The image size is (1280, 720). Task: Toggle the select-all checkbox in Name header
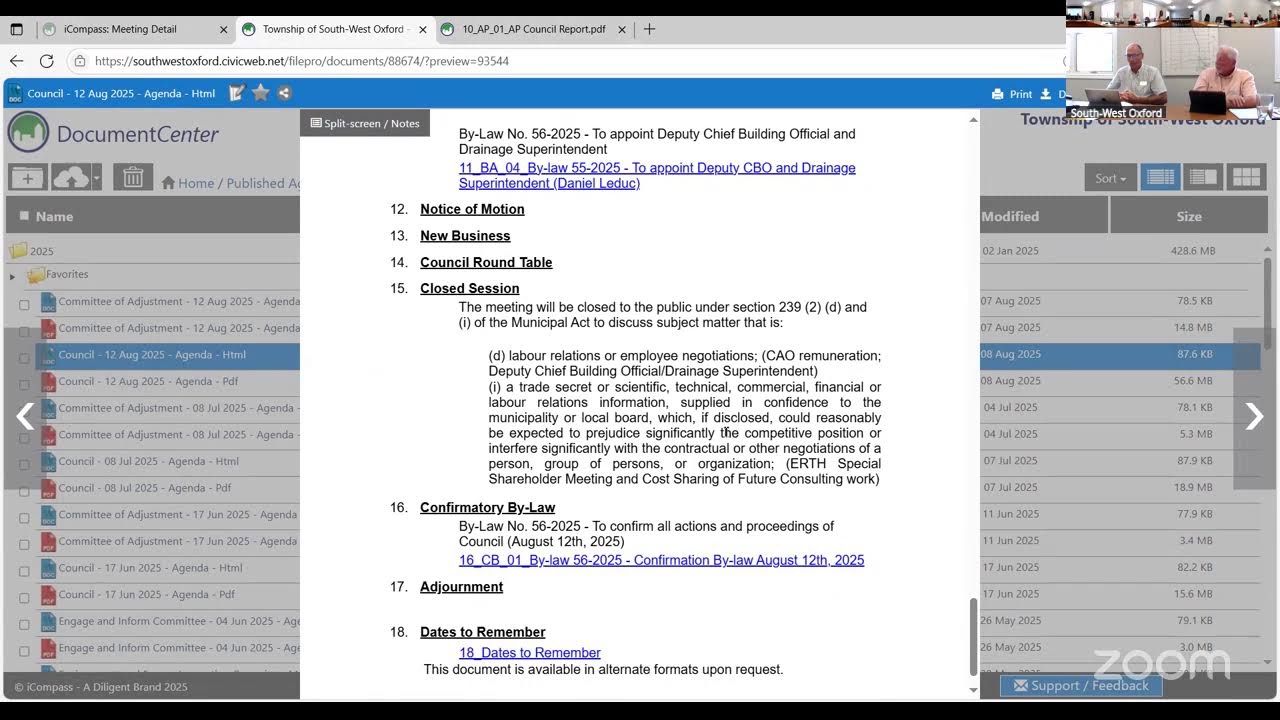tap(24, 216)
